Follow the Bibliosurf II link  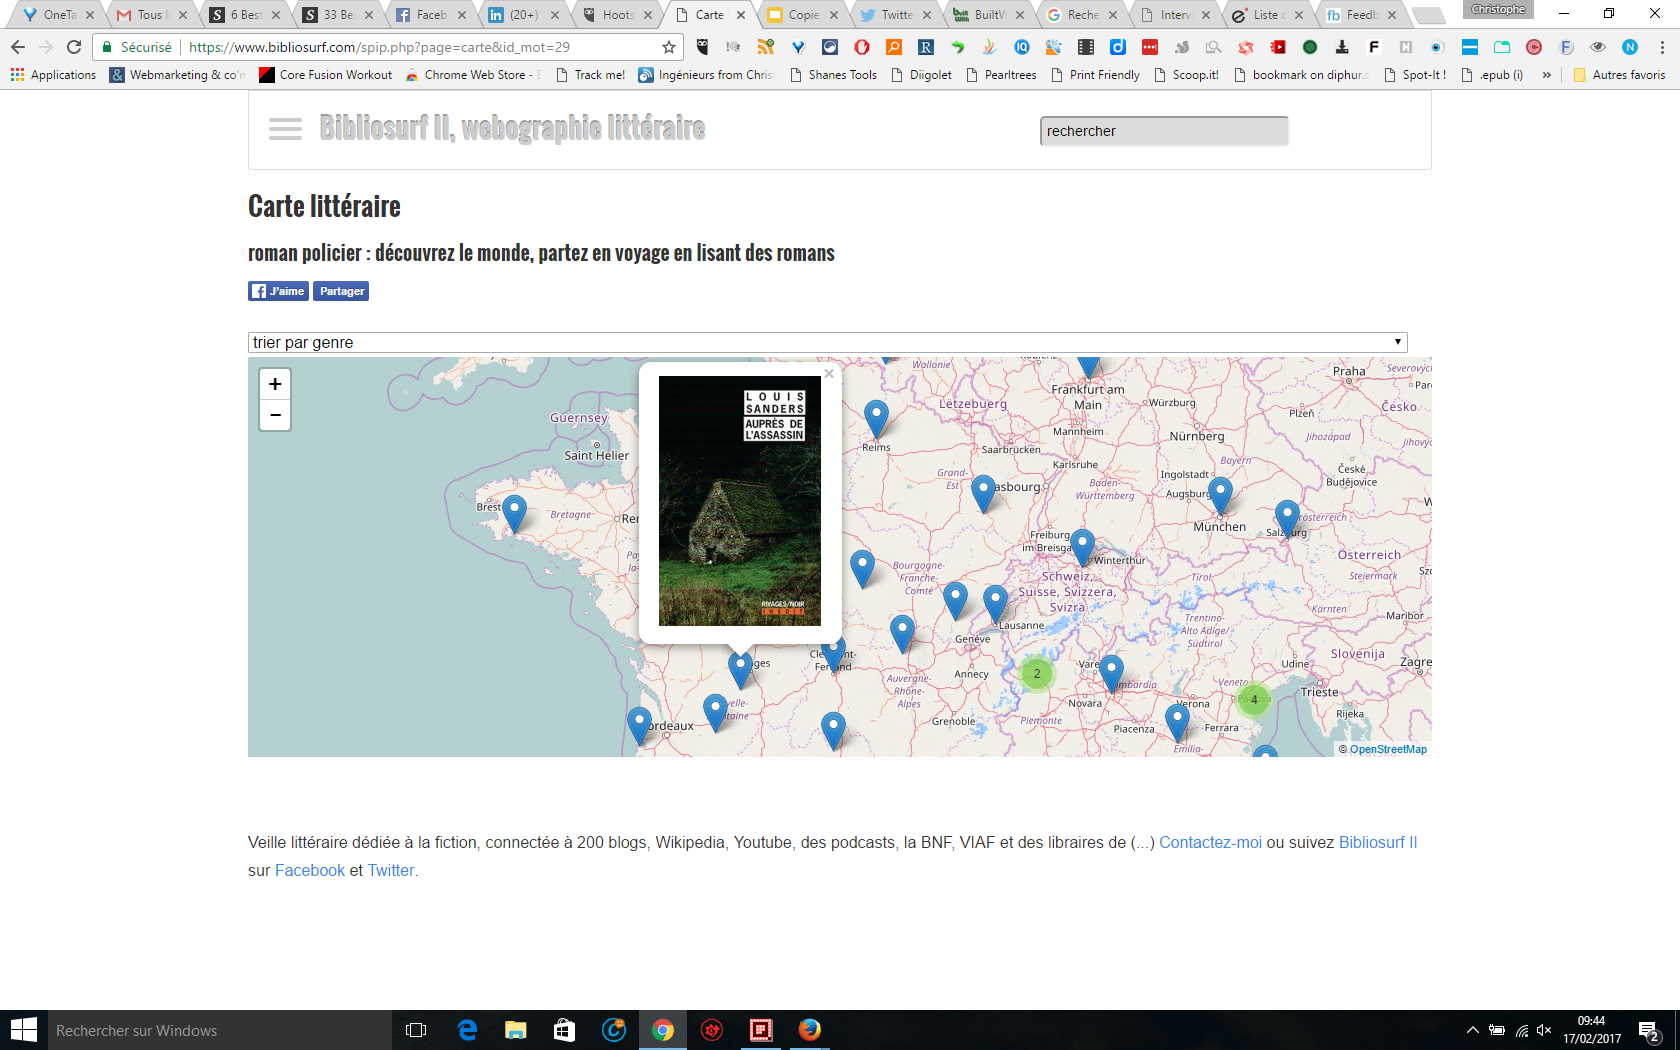pyautogui.click(x=1378, y=842)
